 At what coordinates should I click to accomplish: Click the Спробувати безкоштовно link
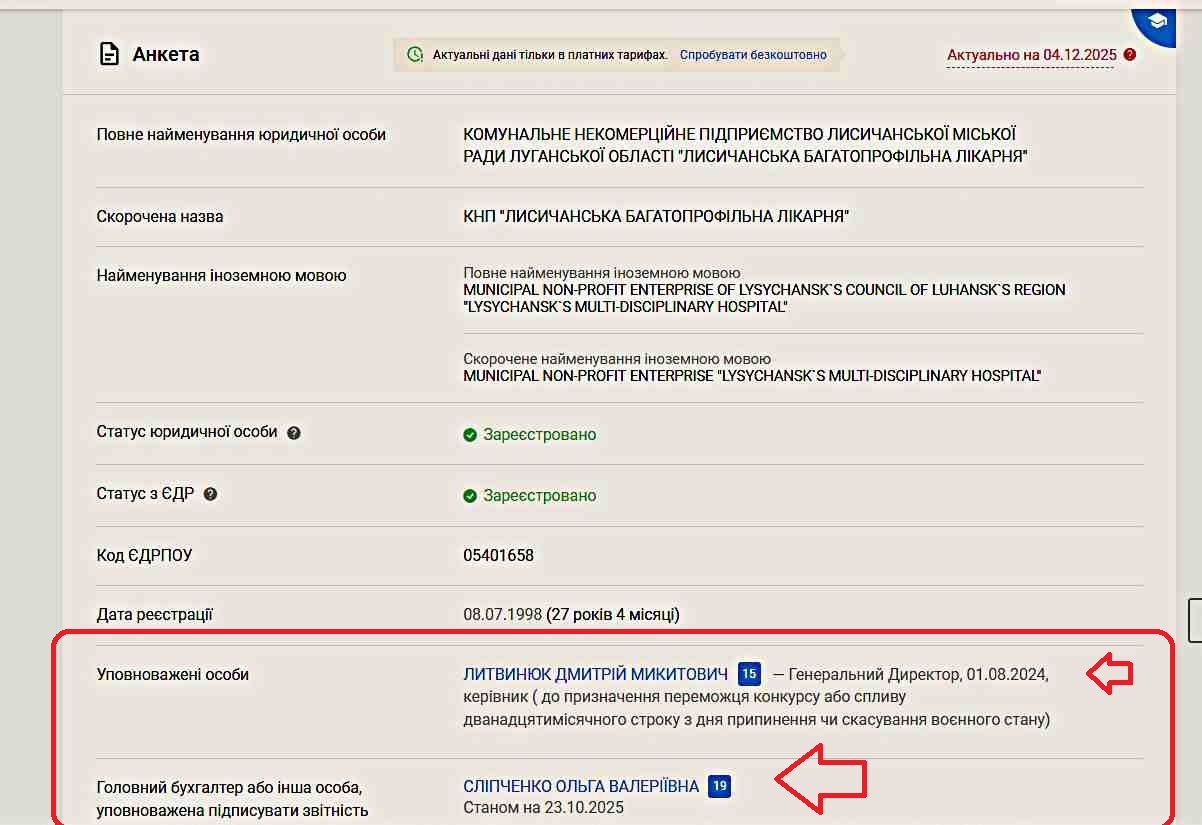[753, 55]
